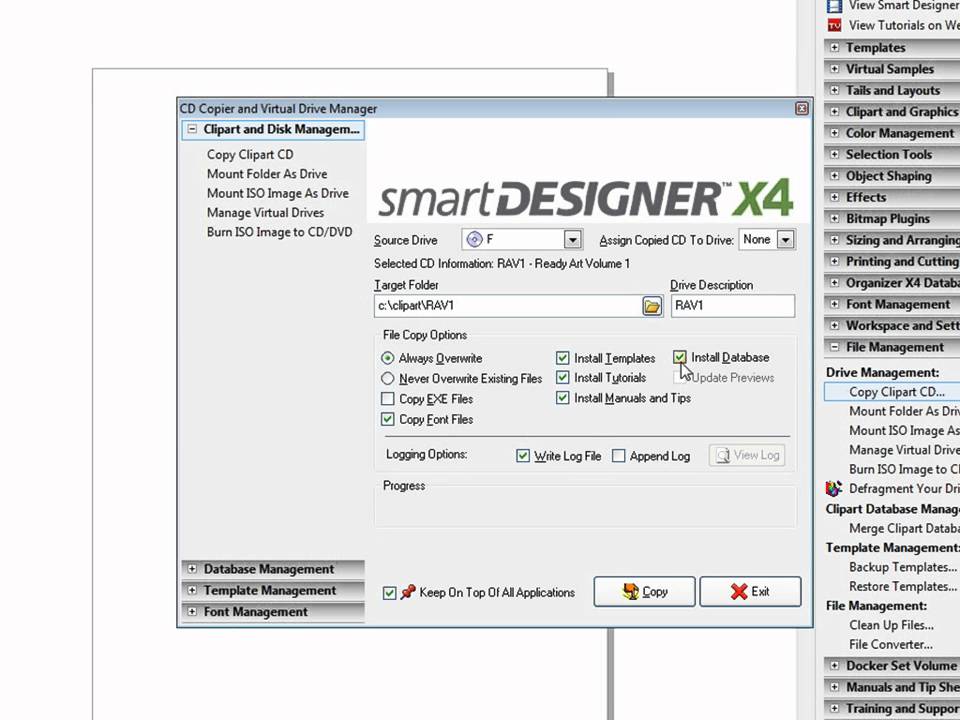Close the CD Copier dialog
The width and height of the screenshot is (960, 720).
[x=801, y=108]
